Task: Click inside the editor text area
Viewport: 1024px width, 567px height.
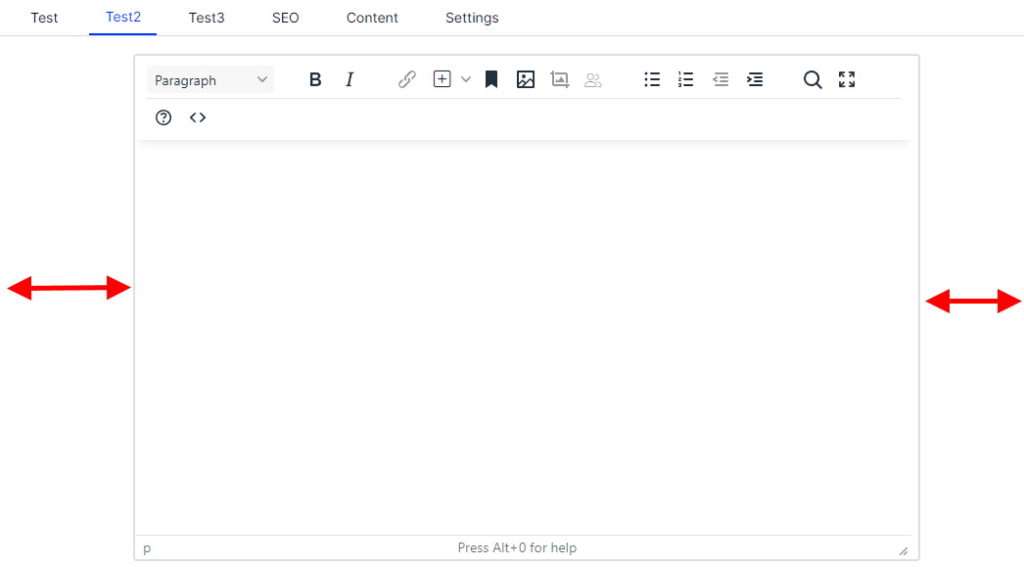Action: coord(526,338)
